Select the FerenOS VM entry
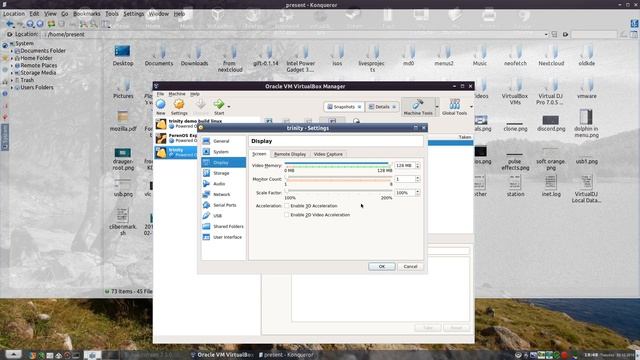This screenshot has width=640, height=360. 177,138
